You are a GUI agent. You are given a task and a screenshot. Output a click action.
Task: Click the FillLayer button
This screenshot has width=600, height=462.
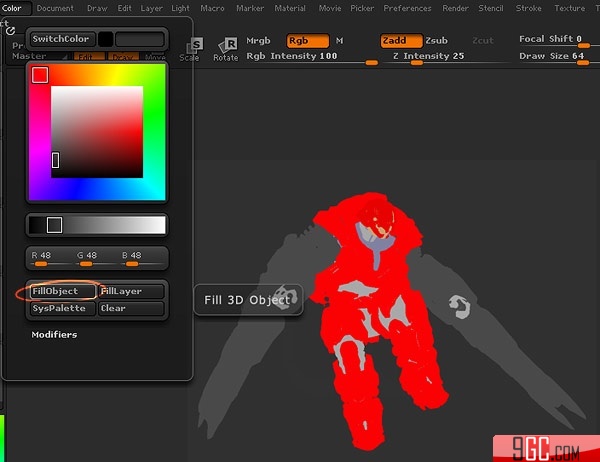click(131, 291)
